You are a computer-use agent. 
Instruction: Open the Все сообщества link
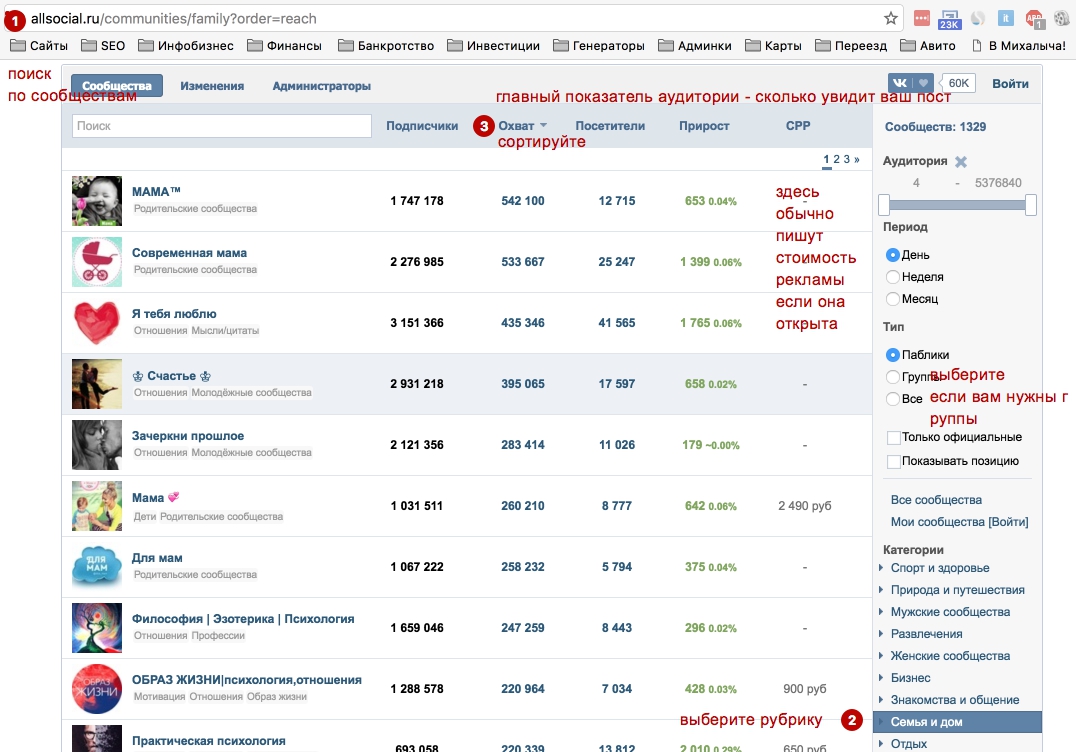[936, 500]
